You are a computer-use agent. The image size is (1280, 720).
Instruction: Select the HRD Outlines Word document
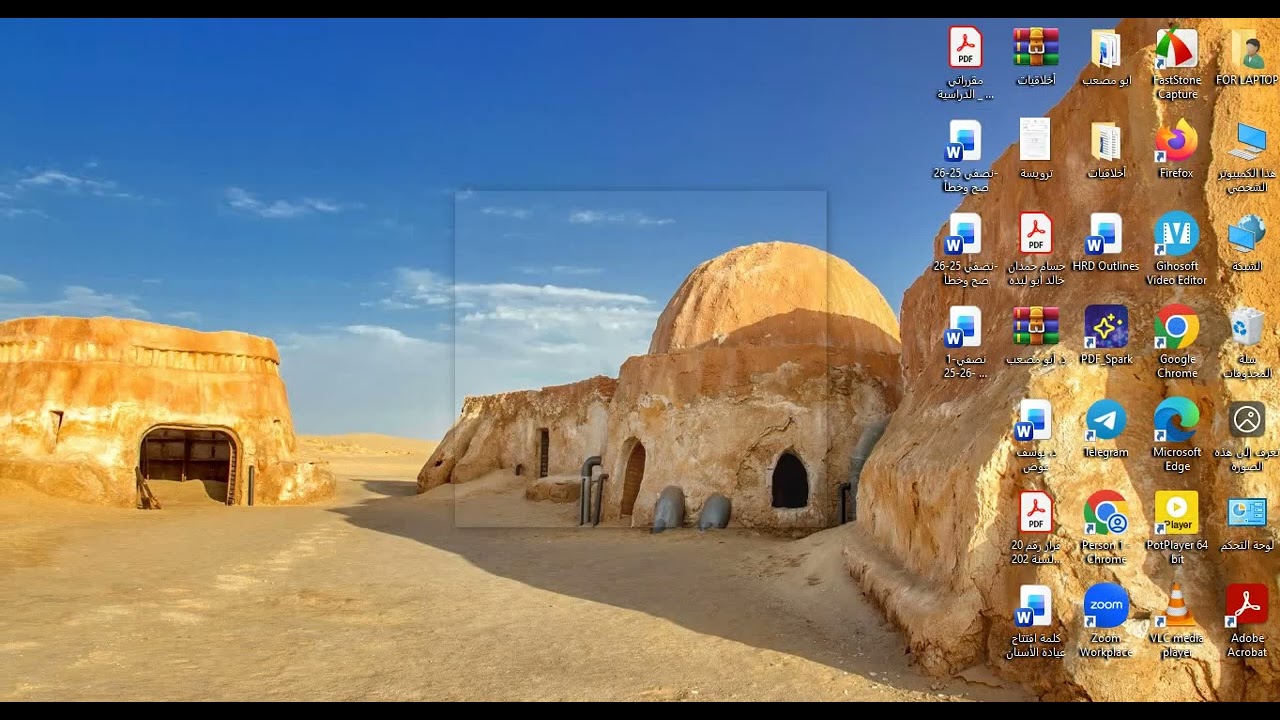pyautogui.click(x=1106, y=243)
